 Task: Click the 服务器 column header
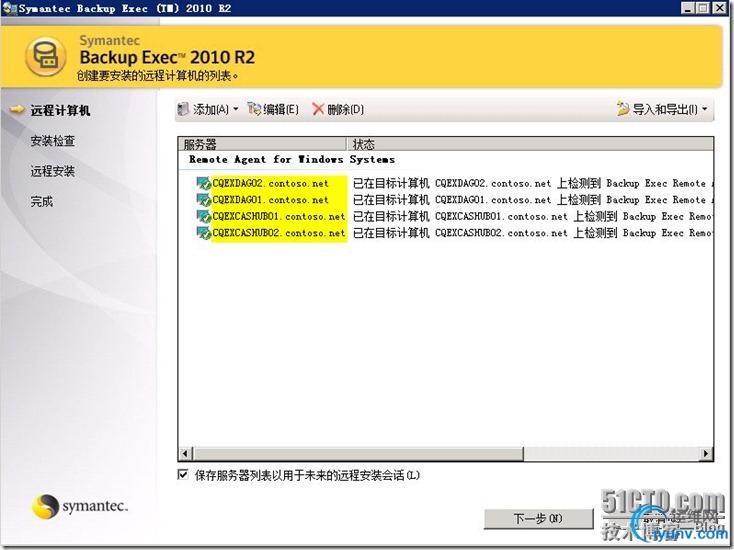[262, 144]
